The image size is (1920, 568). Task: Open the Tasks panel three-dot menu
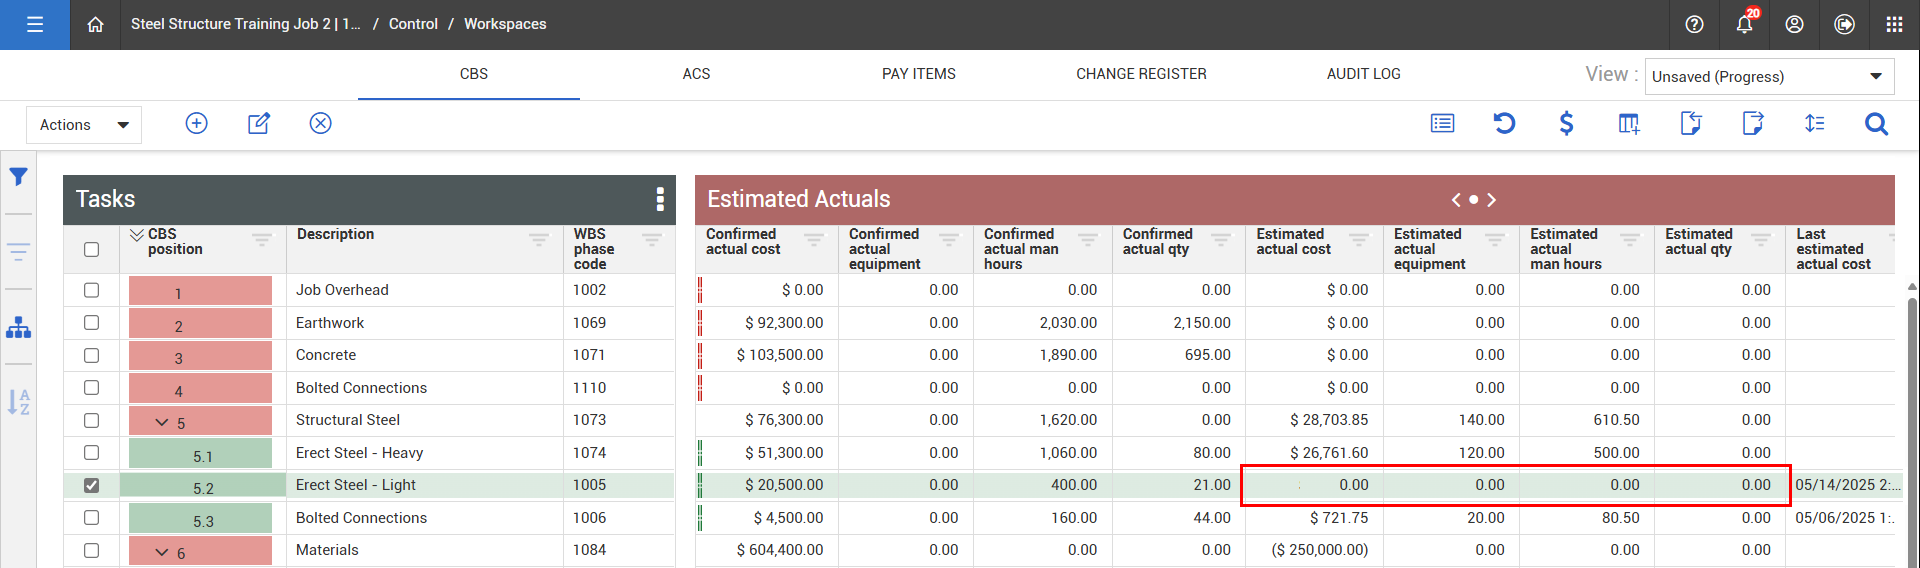tap(659, 199)
